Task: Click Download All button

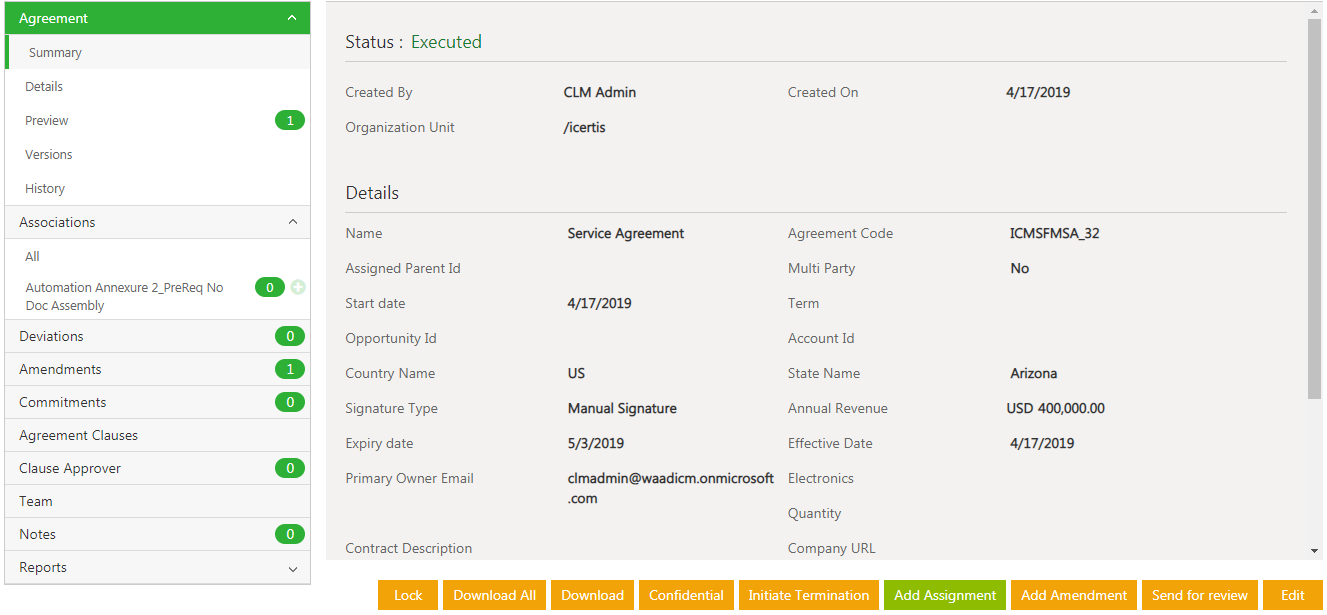Action: pos(495,595)
